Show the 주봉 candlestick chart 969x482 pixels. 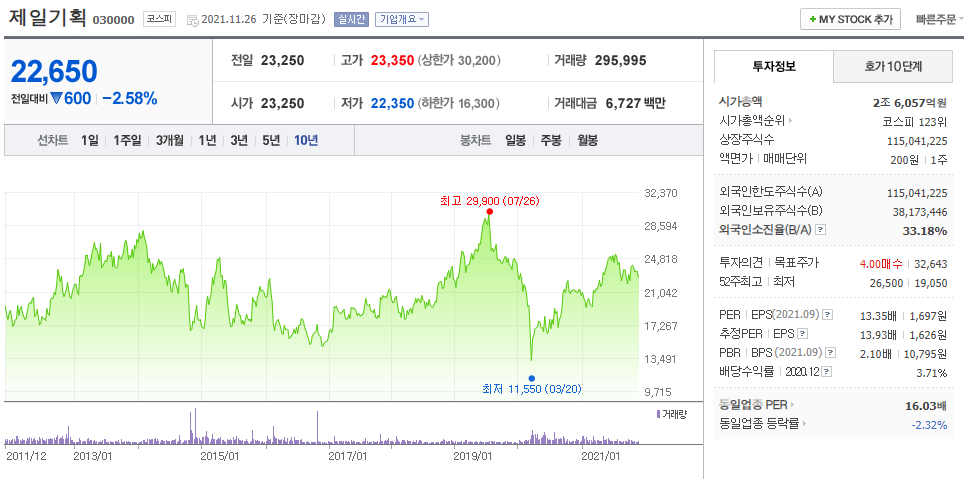point(551,140)
